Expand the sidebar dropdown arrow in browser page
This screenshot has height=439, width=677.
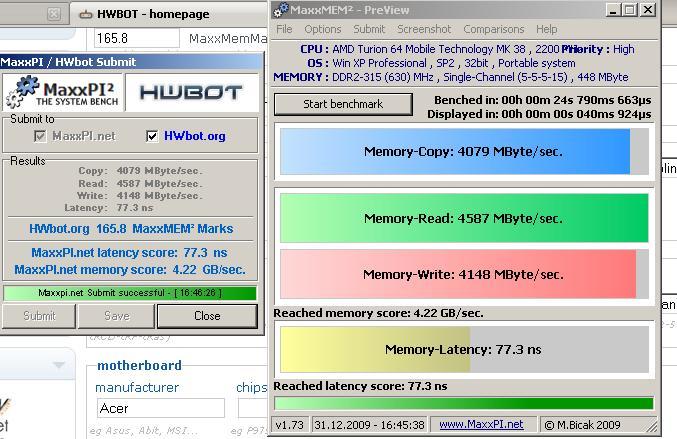point(59,366)
